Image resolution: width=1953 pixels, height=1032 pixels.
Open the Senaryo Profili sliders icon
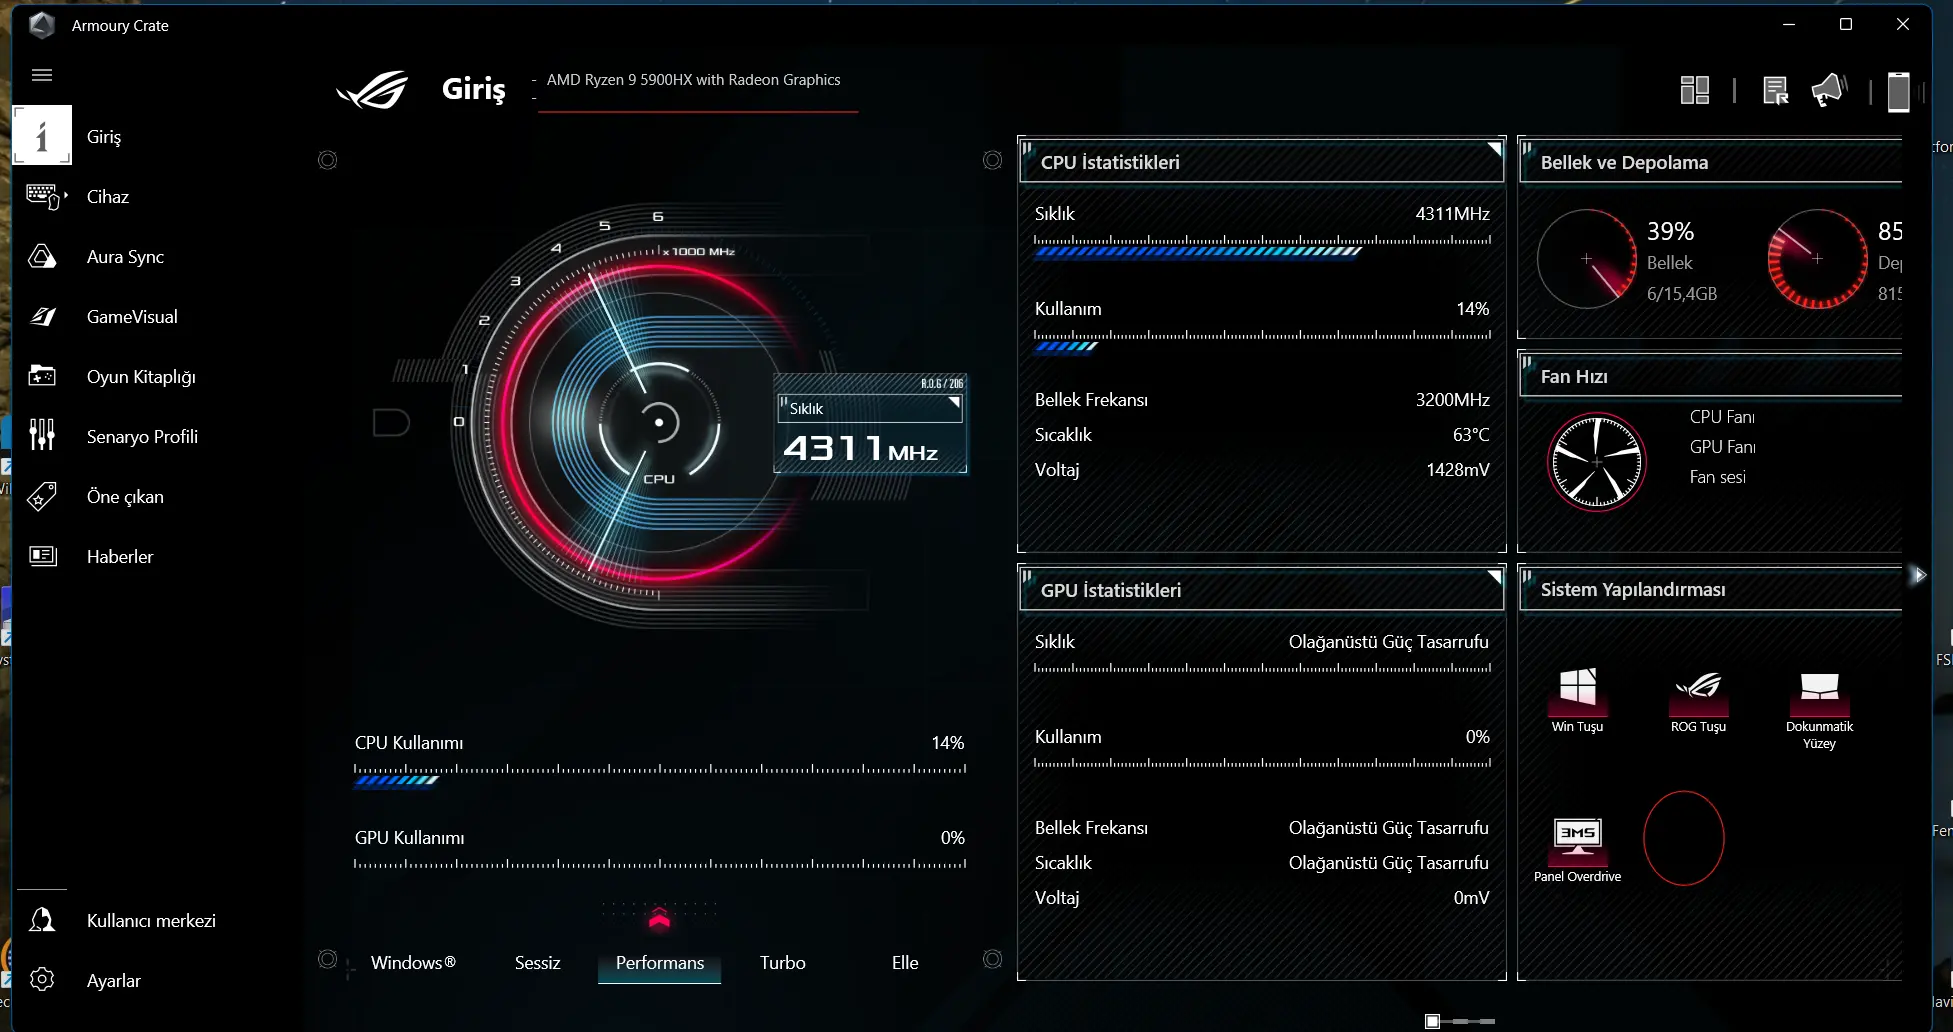pyautogui.click(x=42, y=436)
